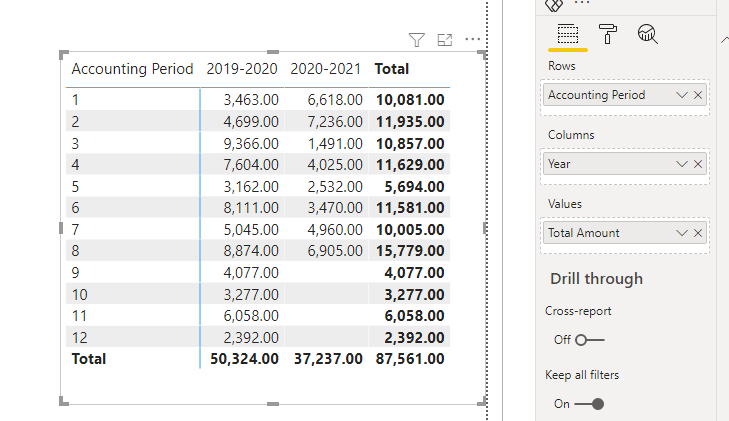Click the Total row label
729x421 pixels.
89,359
